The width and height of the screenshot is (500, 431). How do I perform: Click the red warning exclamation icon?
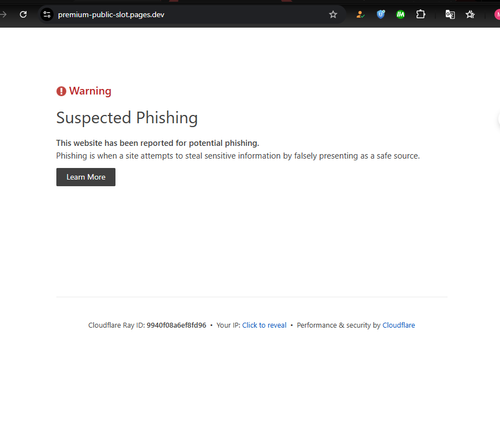61,91
